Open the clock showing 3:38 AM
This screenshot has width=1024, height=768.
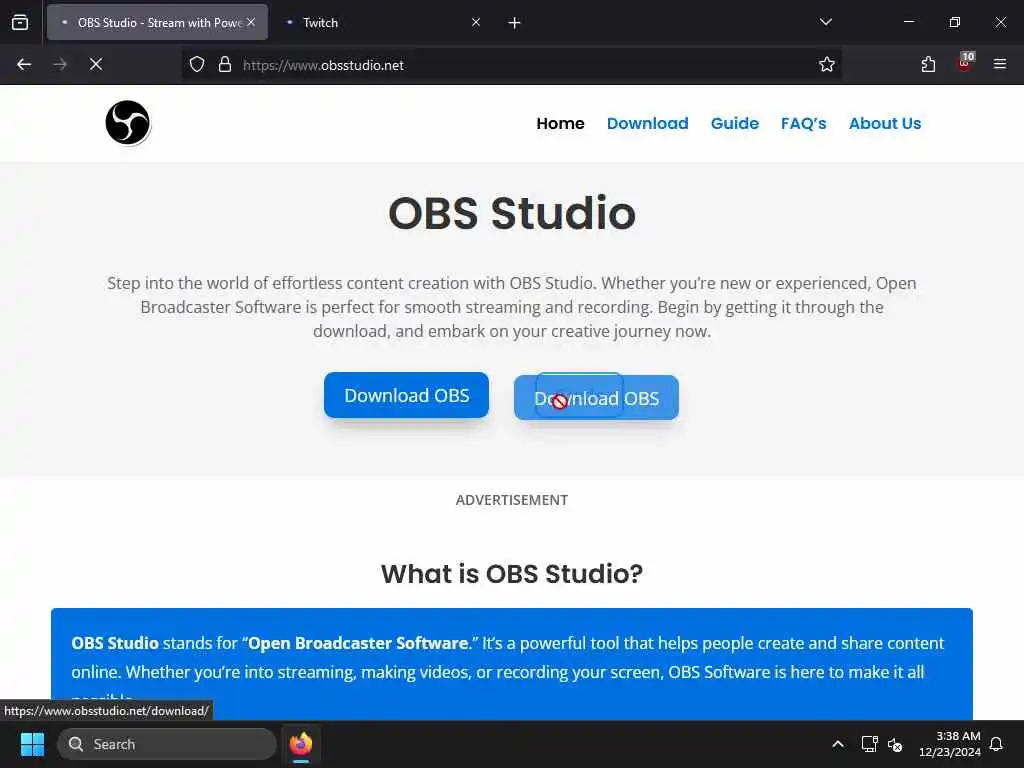point(950,744)
